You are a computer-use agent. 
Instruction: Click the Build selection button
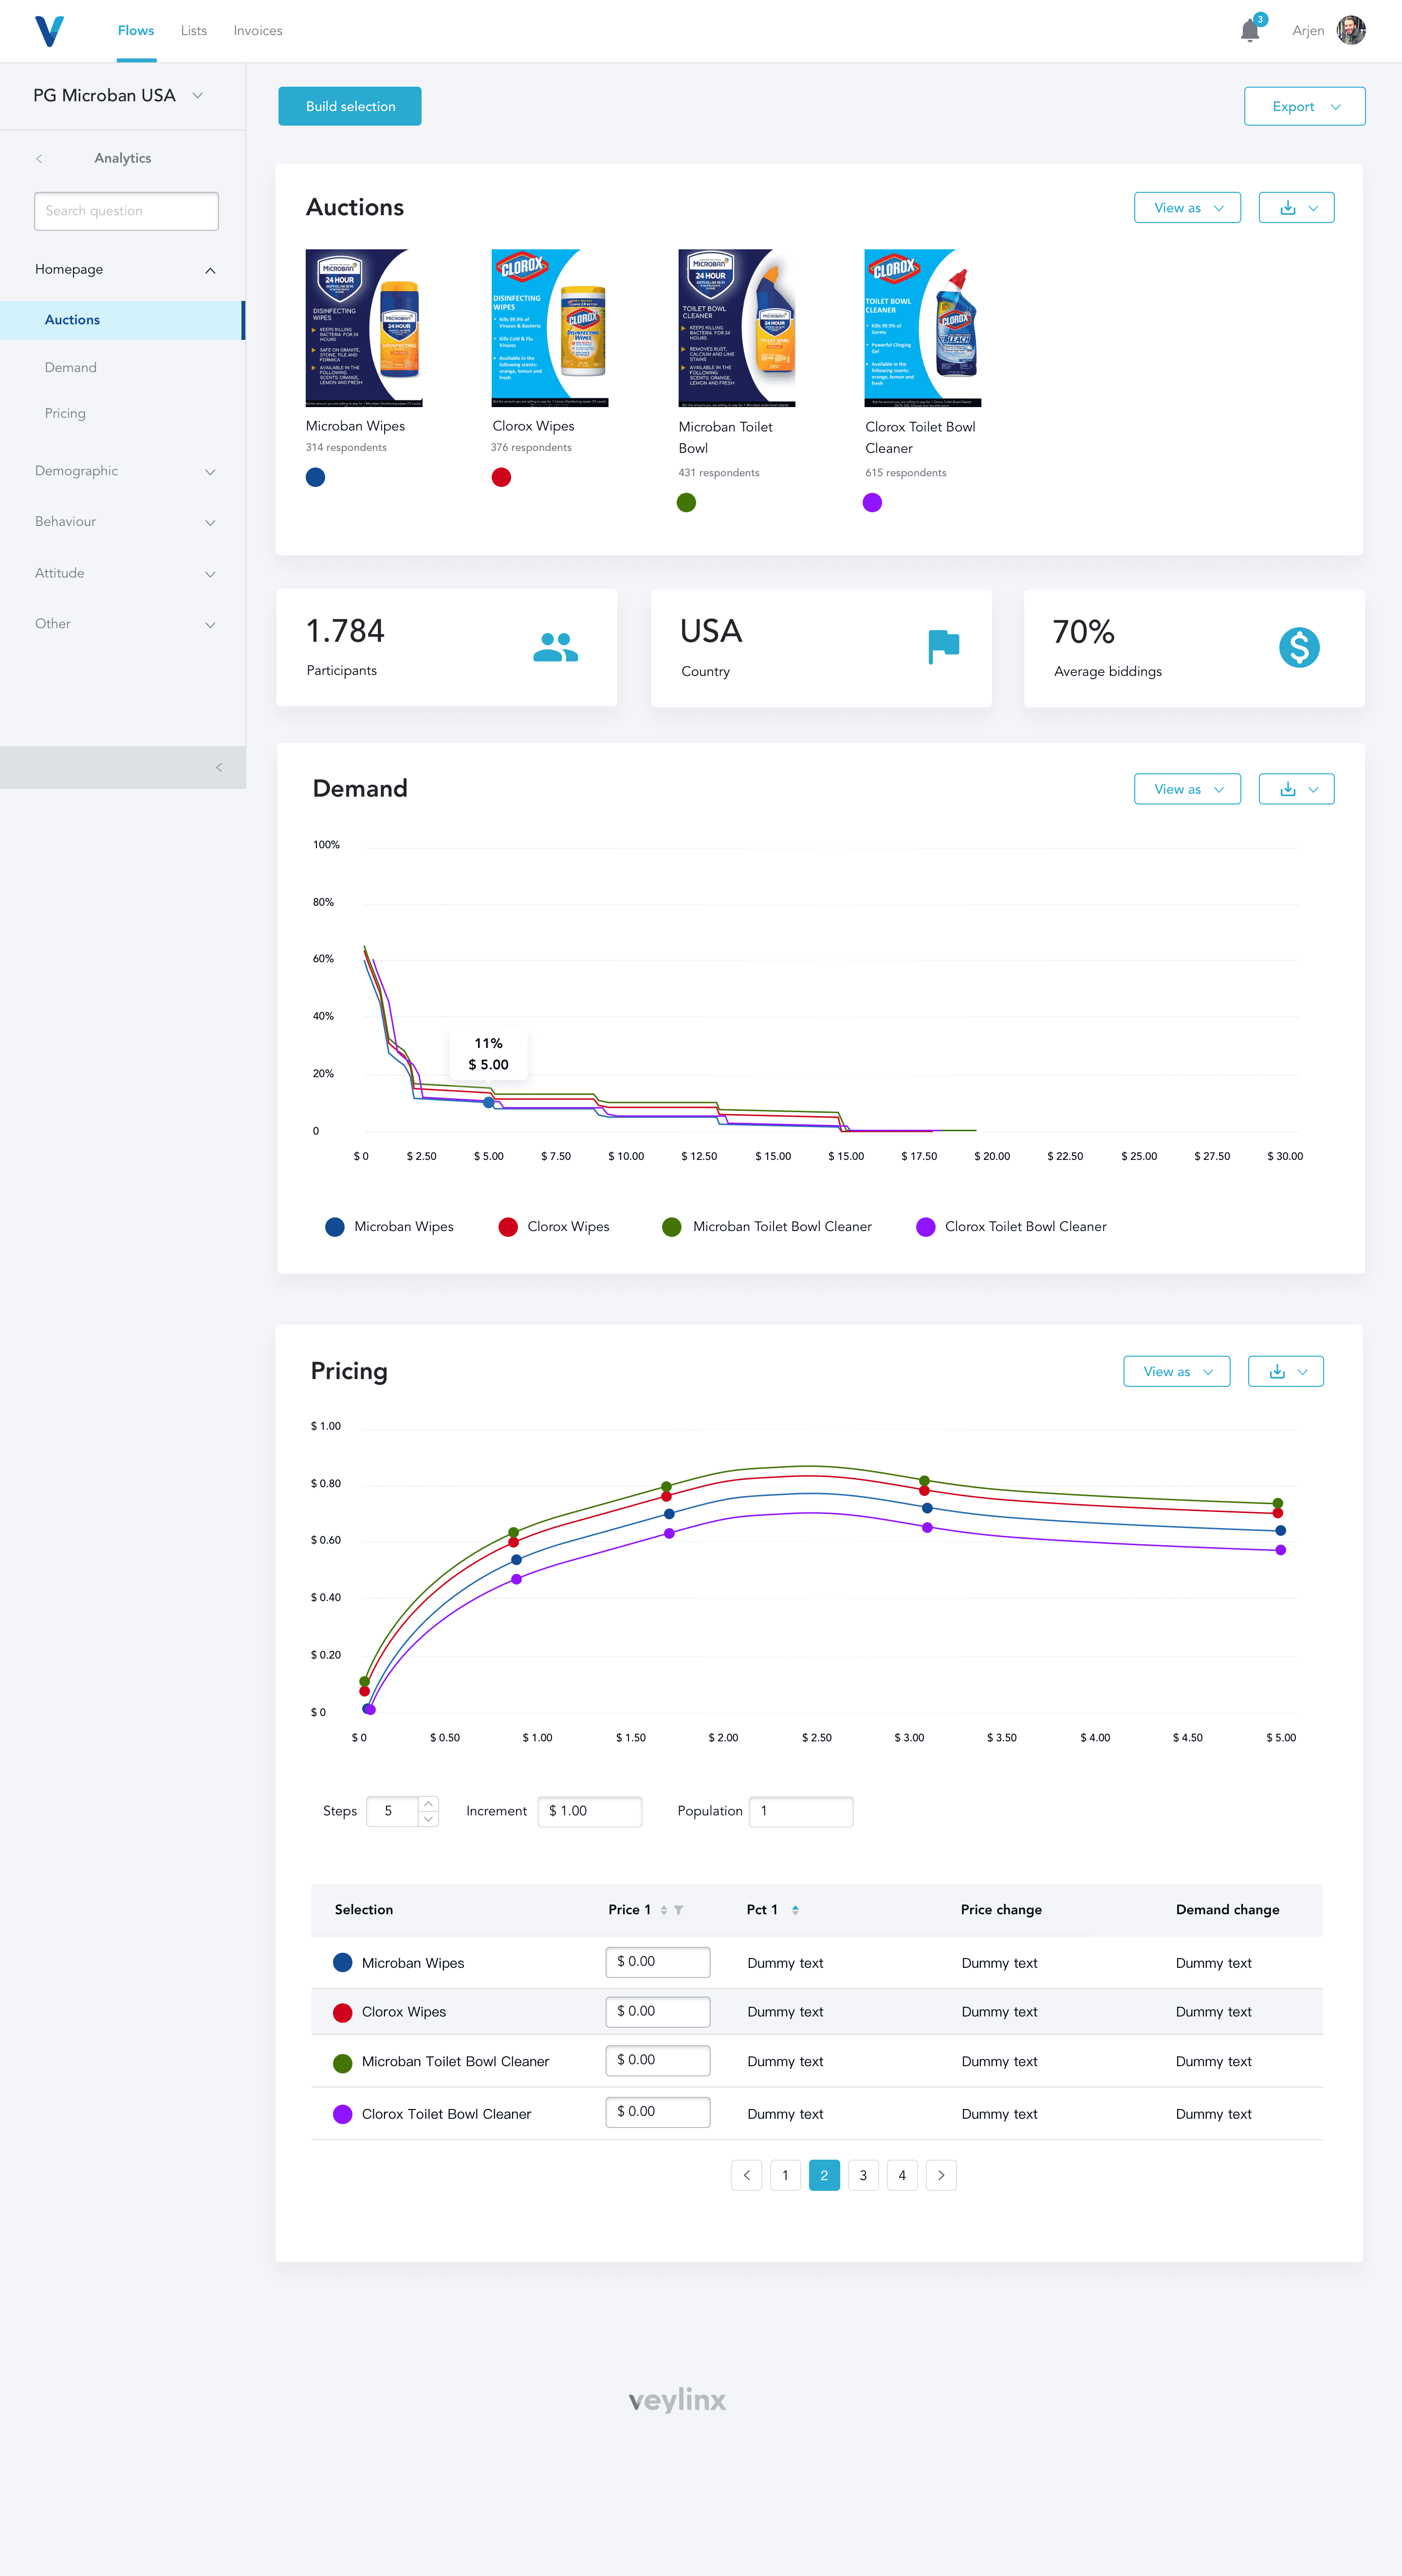350,107
